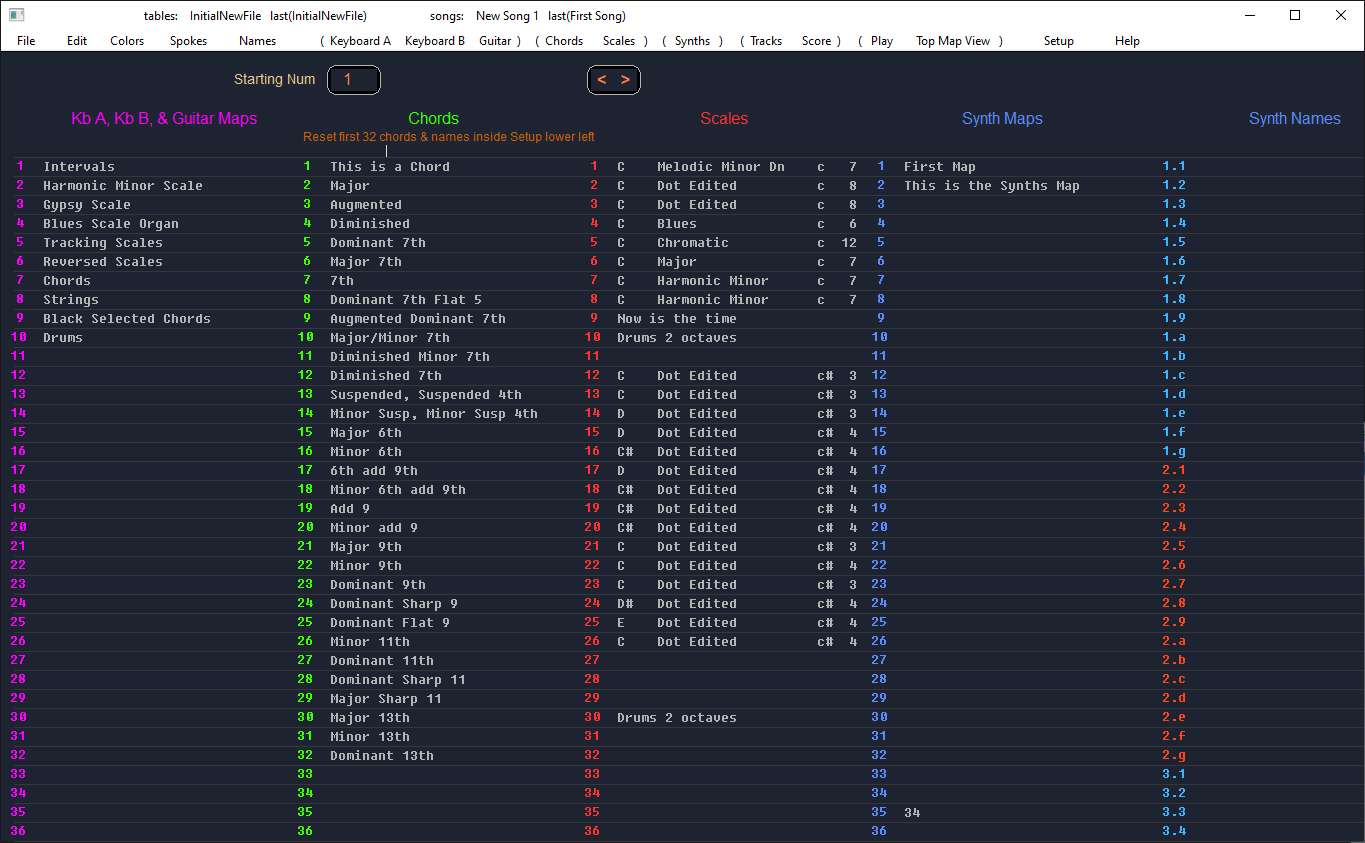Click the Starting Num input box
This screenshot has height=843, width=1365.
[x=353, y=80]
